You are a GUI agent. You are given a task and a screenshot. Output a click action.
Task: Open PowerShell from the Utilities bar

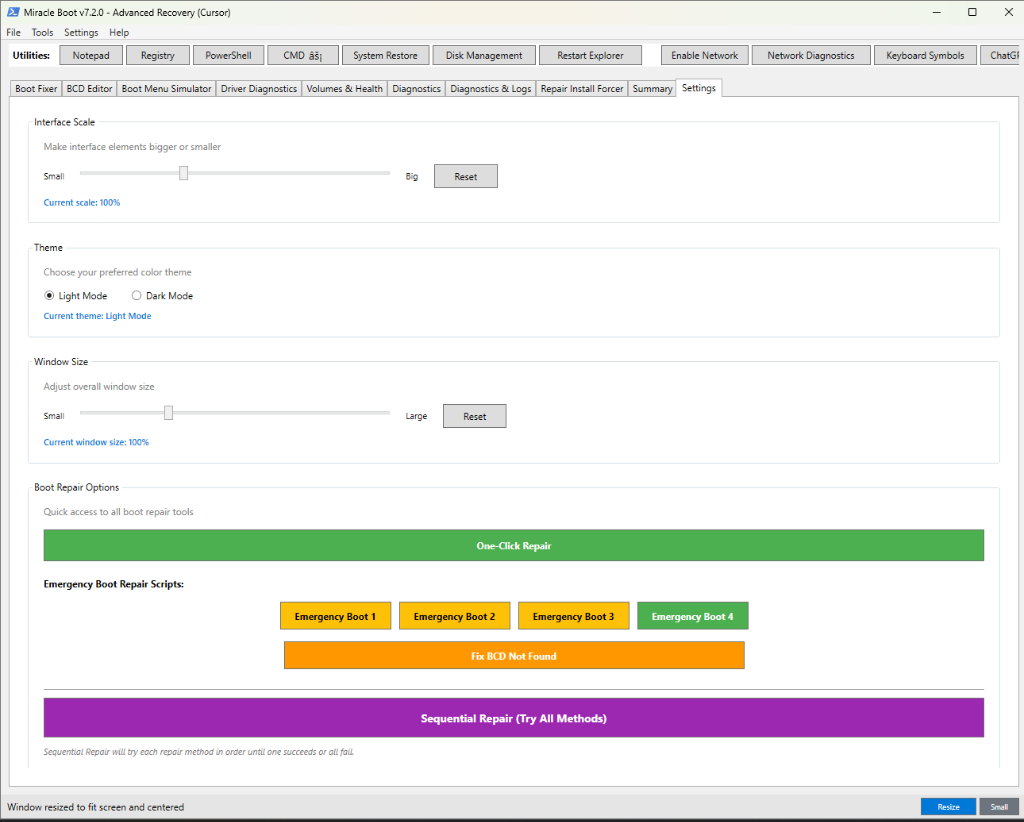tap(229, 56)
